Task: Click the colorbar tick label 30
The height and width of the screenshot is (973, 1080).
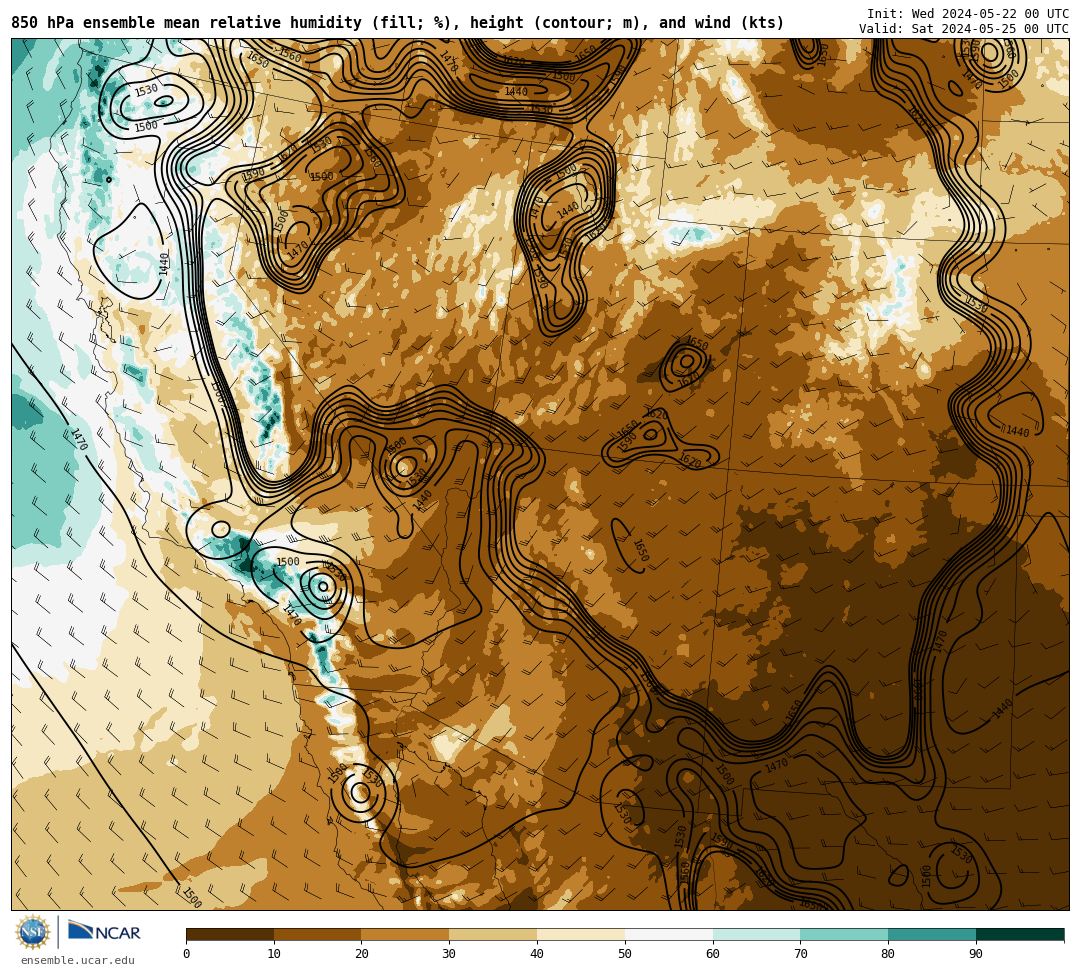Action: point(449,954)
